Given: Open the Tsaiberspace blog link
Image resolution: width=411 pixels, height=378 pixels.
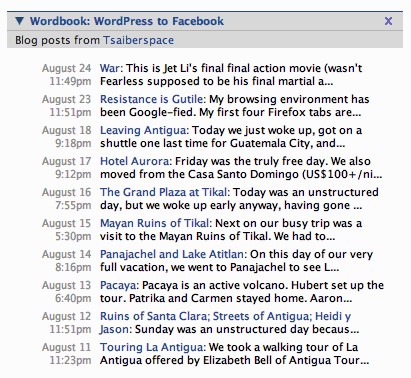Looking at the screenshot, I should [x=138, y=40].
